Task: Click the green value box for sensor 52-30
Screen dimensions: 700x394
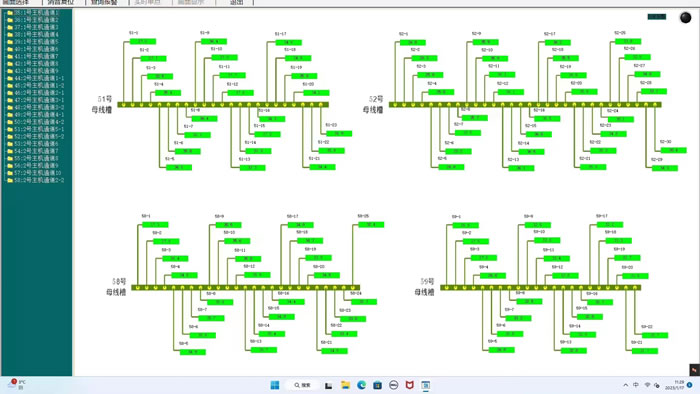Action: click(x=674, y=150)
